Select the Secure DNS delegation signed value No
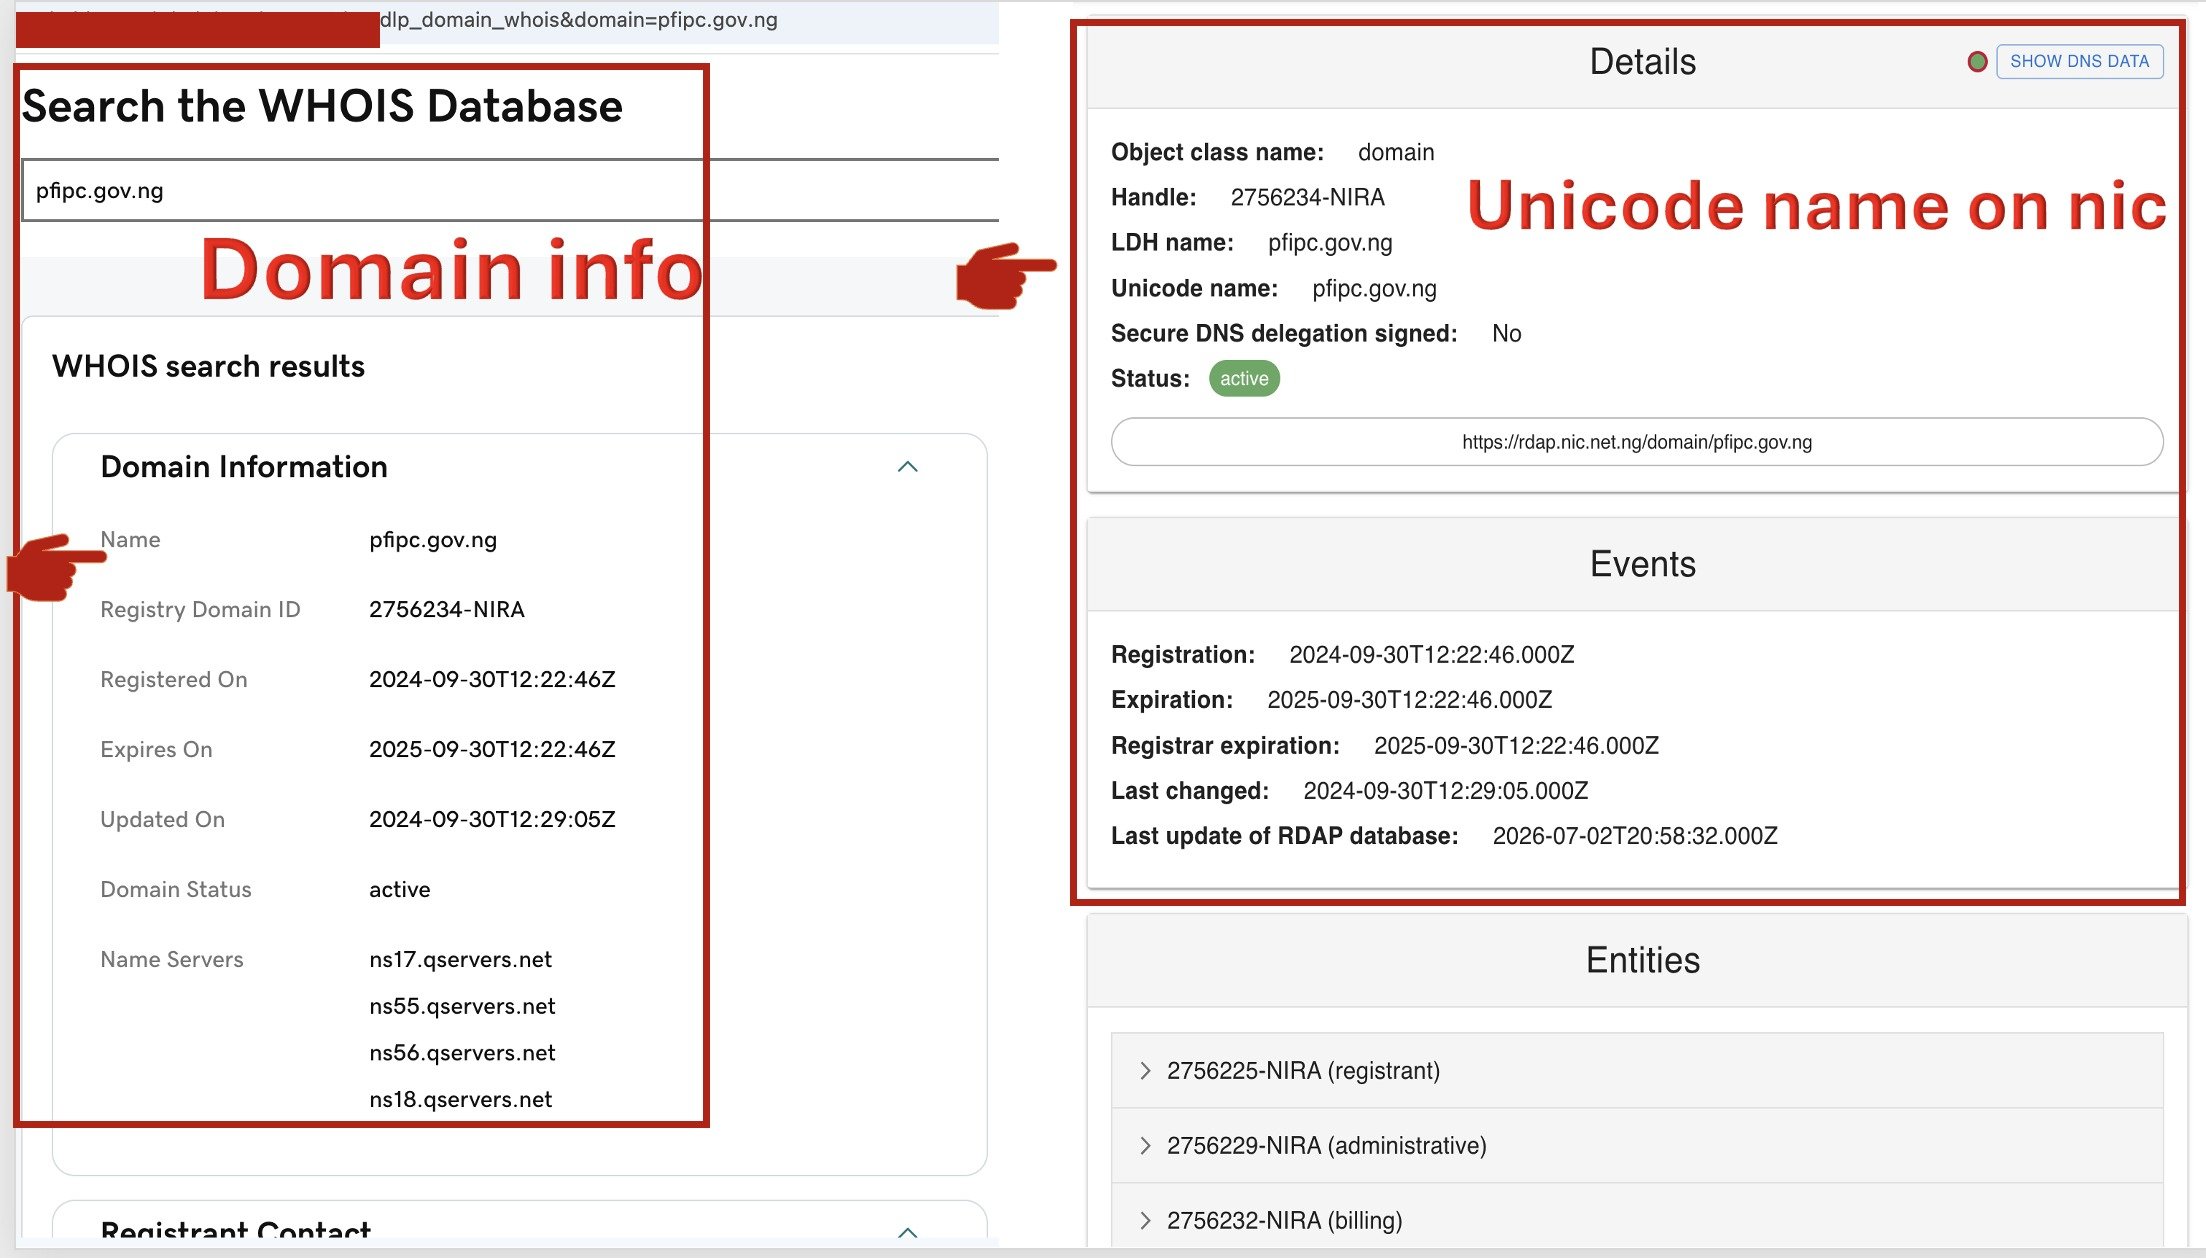The image size is (2206, 1258). coord(1507,334)
